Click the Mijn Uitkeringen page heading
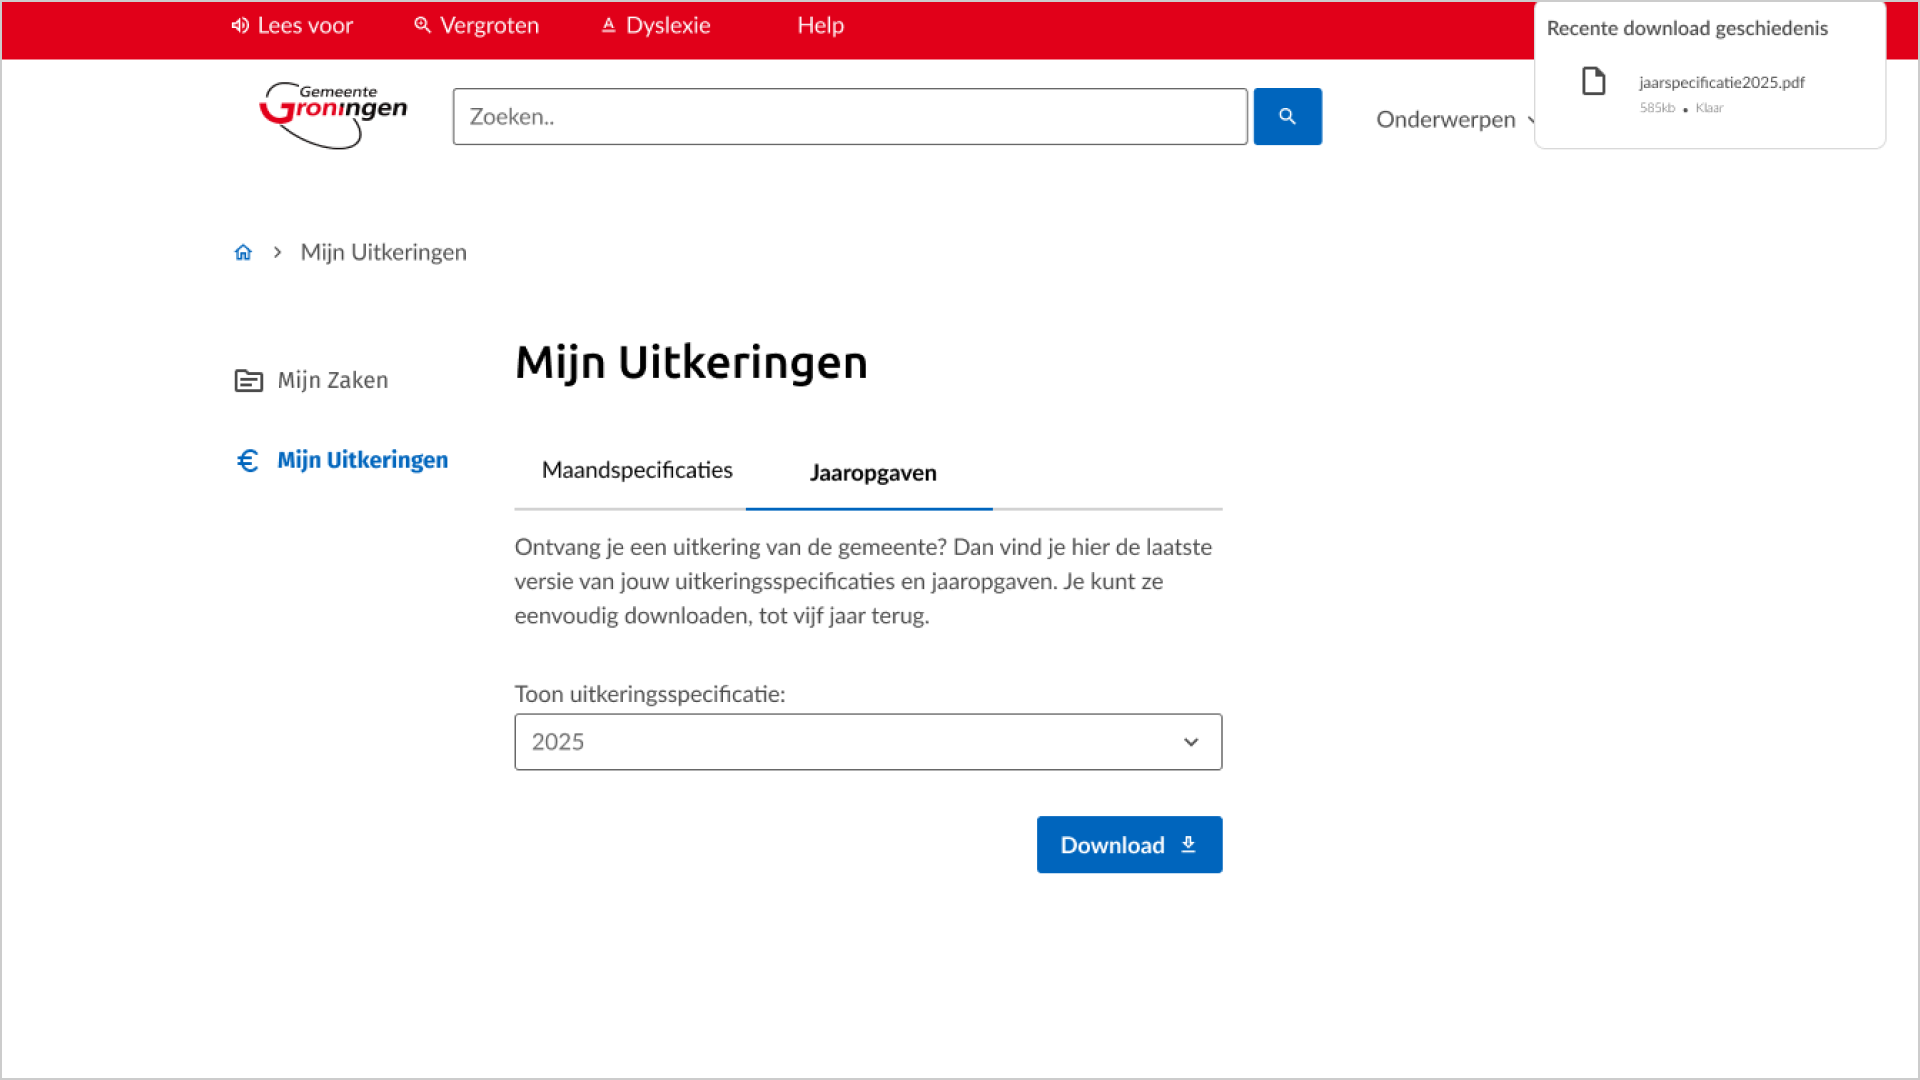Screen dimensions: 1920x1080 point(691,362)
